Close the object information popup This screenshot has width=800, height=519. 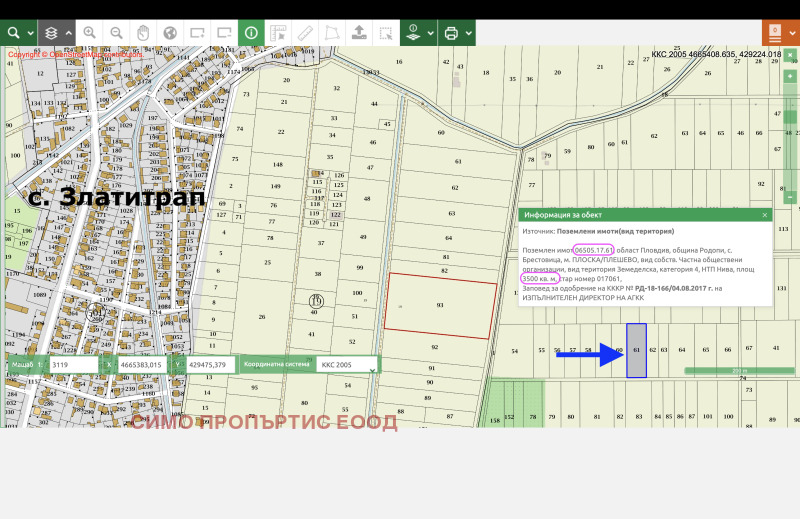(765, 214)
